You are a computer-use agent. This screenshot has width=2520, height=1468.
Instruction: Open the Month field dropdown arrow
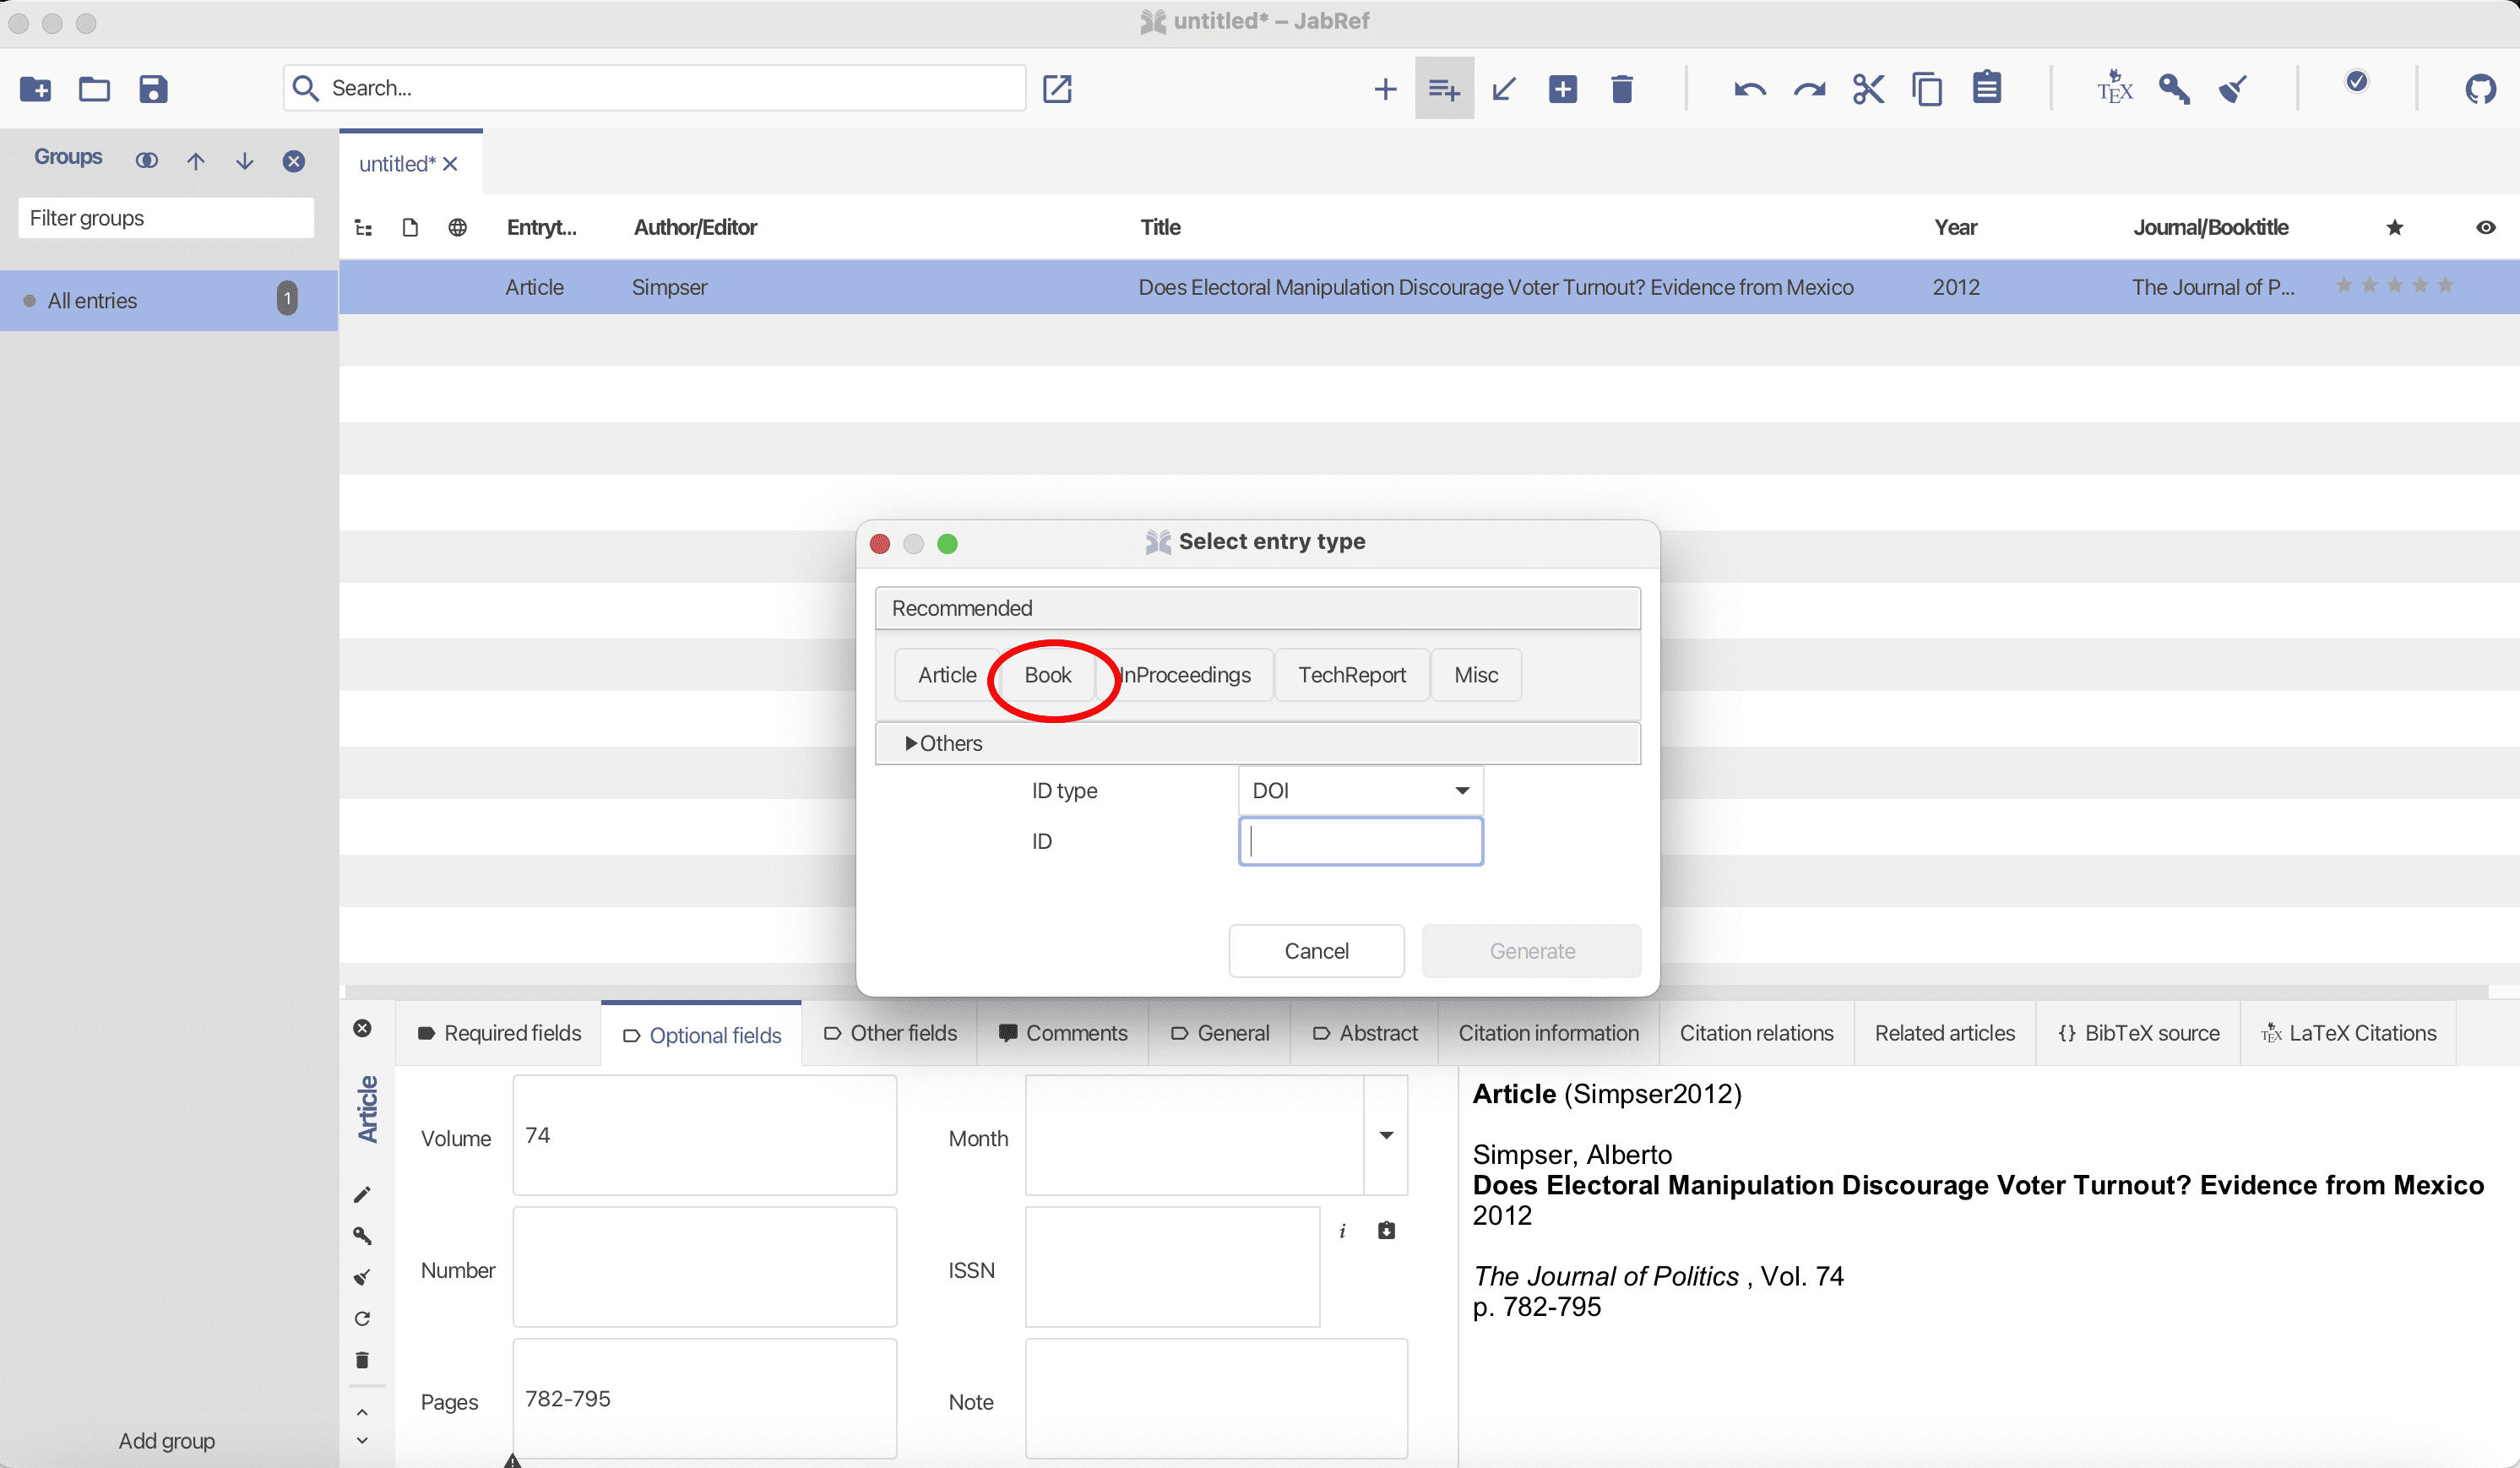[1386, 1135]
